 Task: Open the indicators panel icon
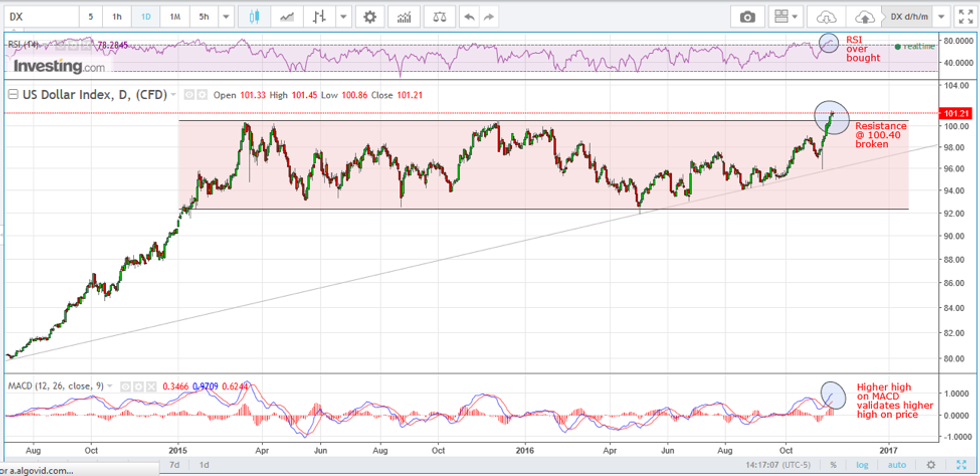coord(405,17)
